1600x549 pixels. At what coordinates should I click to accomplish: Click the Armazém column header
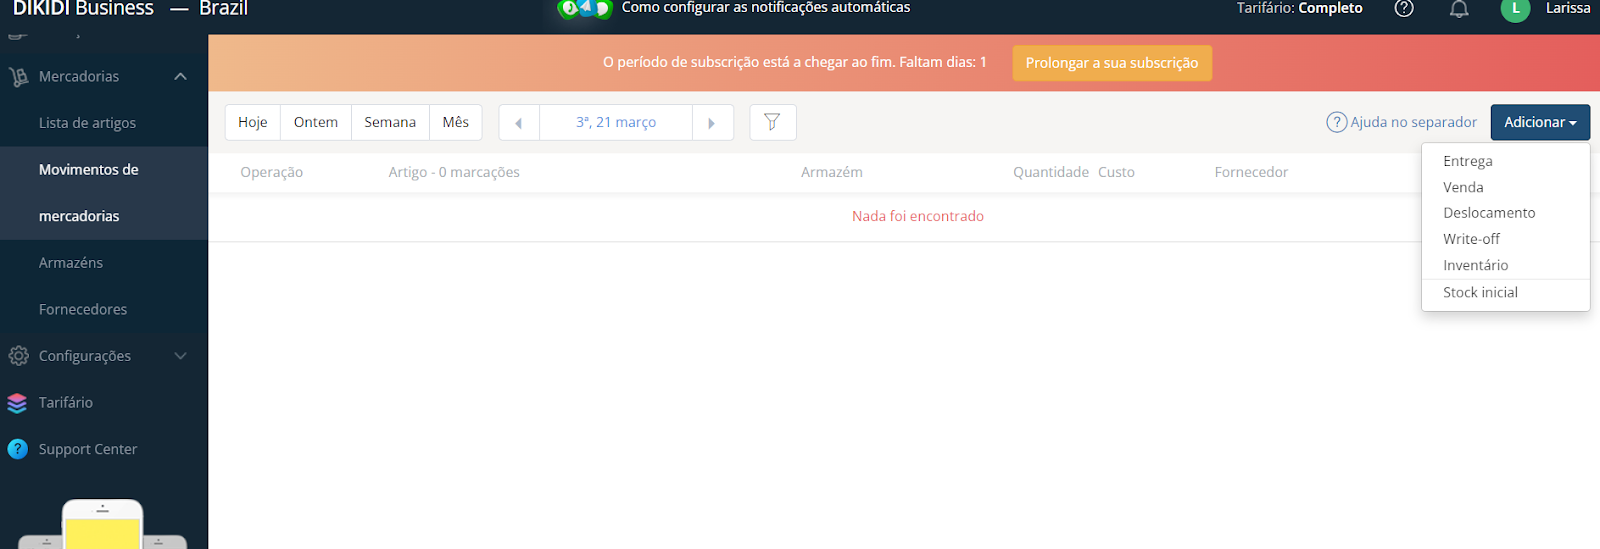[832, 172]
